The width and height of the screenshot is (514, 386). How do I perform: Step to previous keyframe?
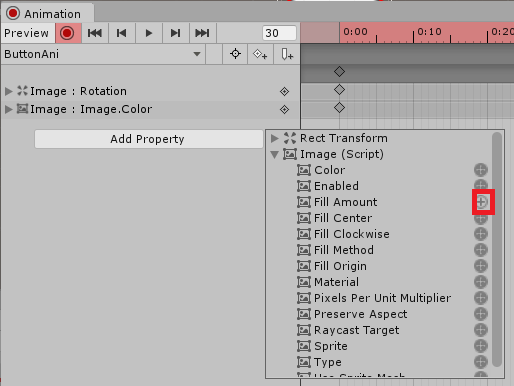(122, 33)
